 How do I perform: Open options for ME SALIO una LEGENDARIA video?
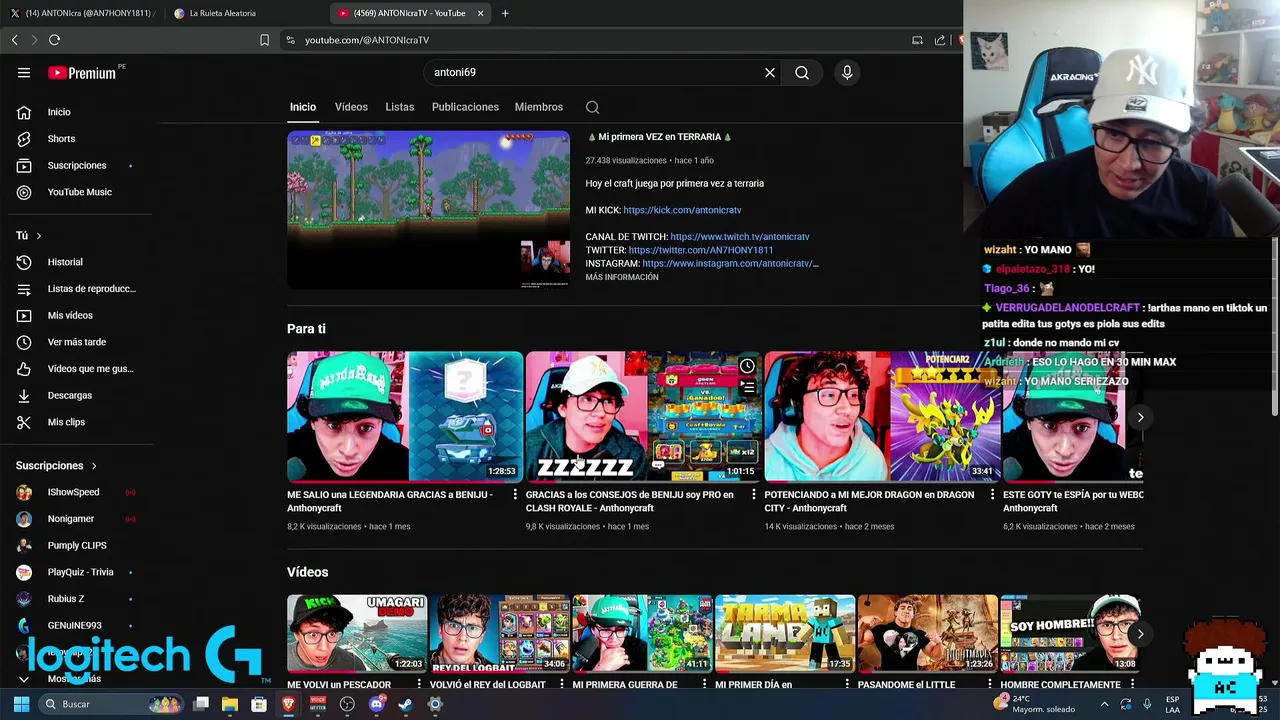(x=515, y=495)
